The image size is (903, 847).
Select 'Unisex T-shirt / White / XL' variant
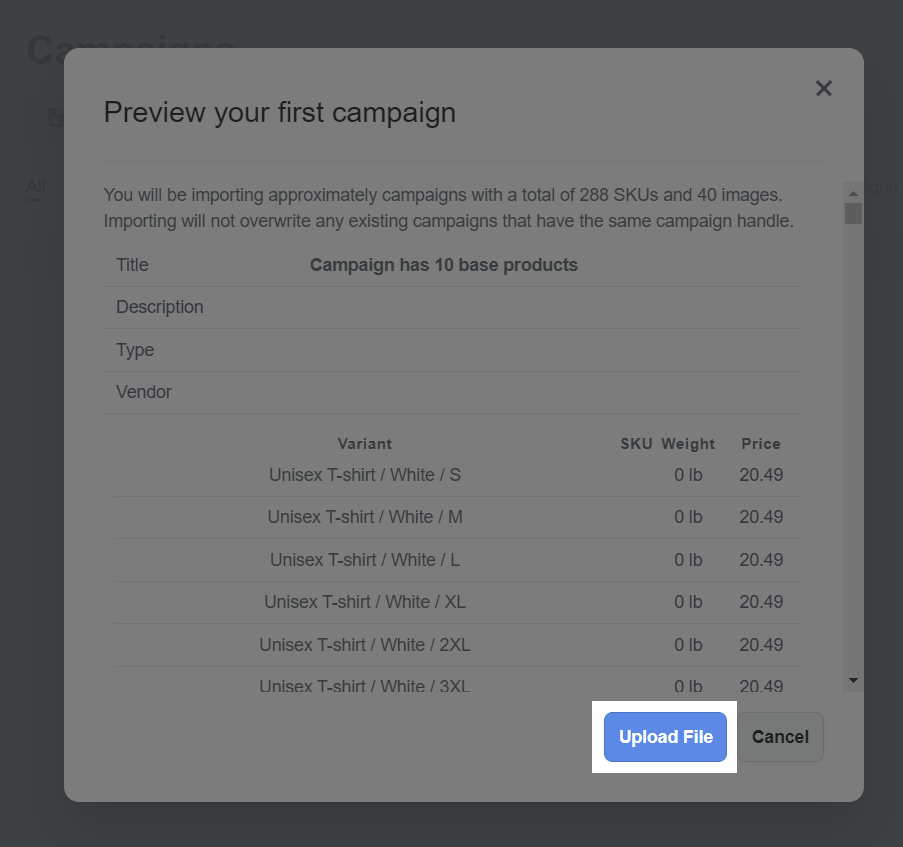[x=365, y=602]
